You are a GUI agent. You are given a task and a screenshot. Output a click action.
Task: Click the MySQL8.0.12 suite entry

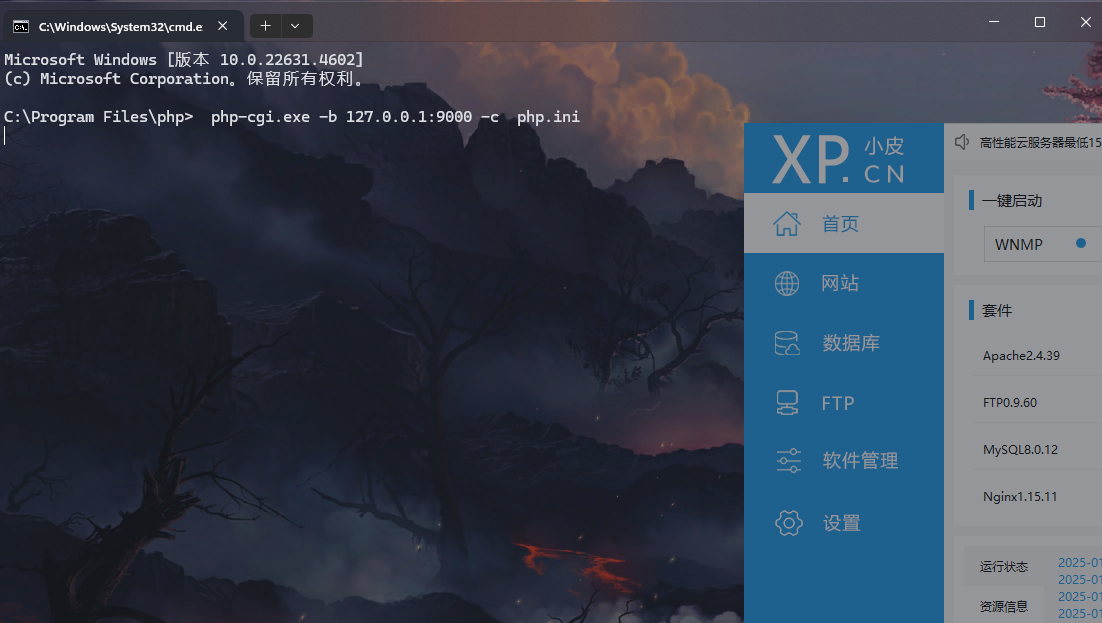(1020, 450)
